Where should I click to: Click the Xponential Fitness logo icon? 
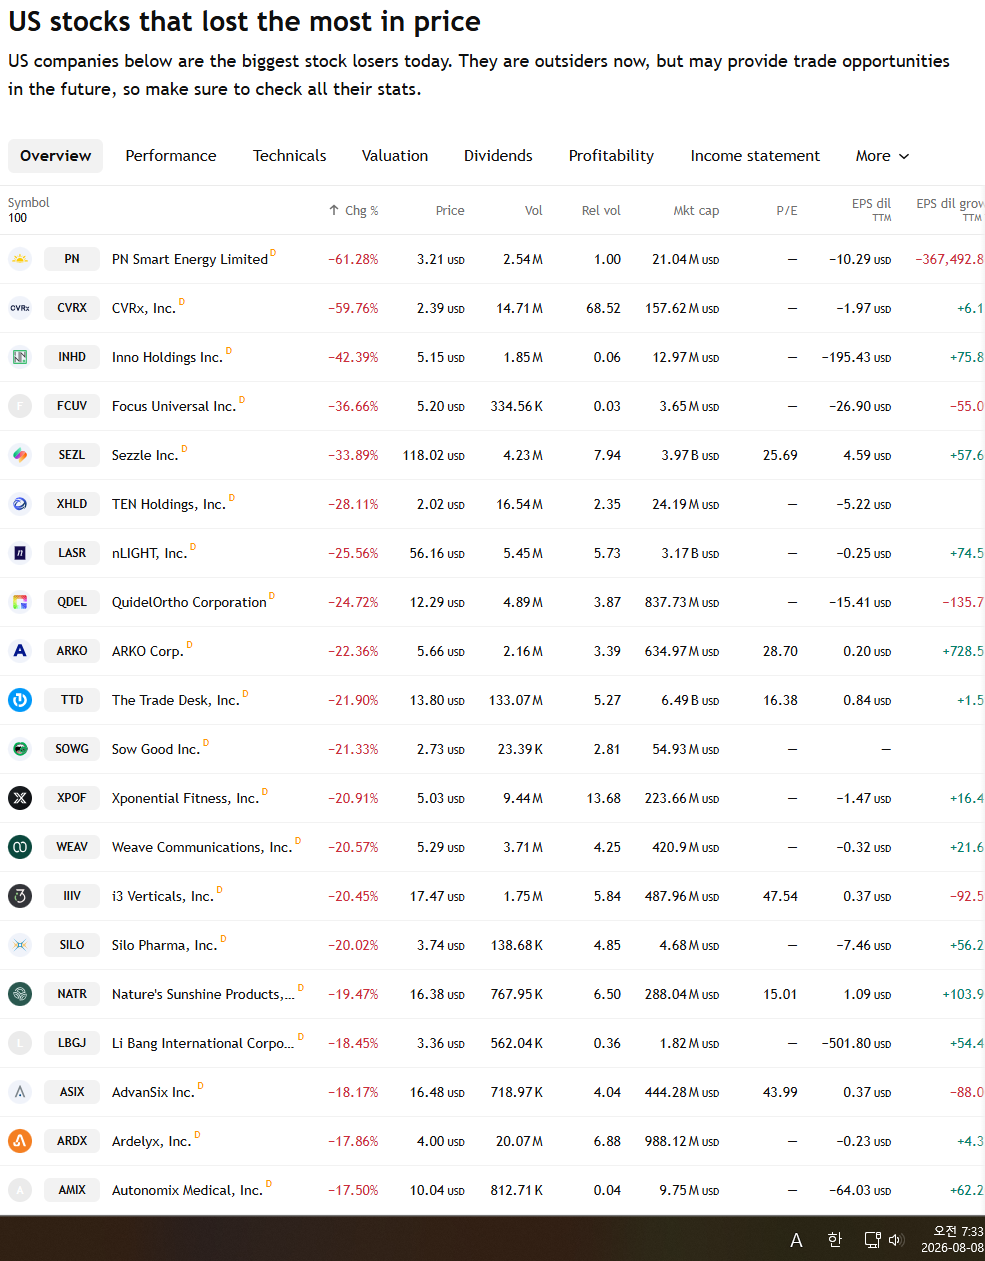coord(20,798)
